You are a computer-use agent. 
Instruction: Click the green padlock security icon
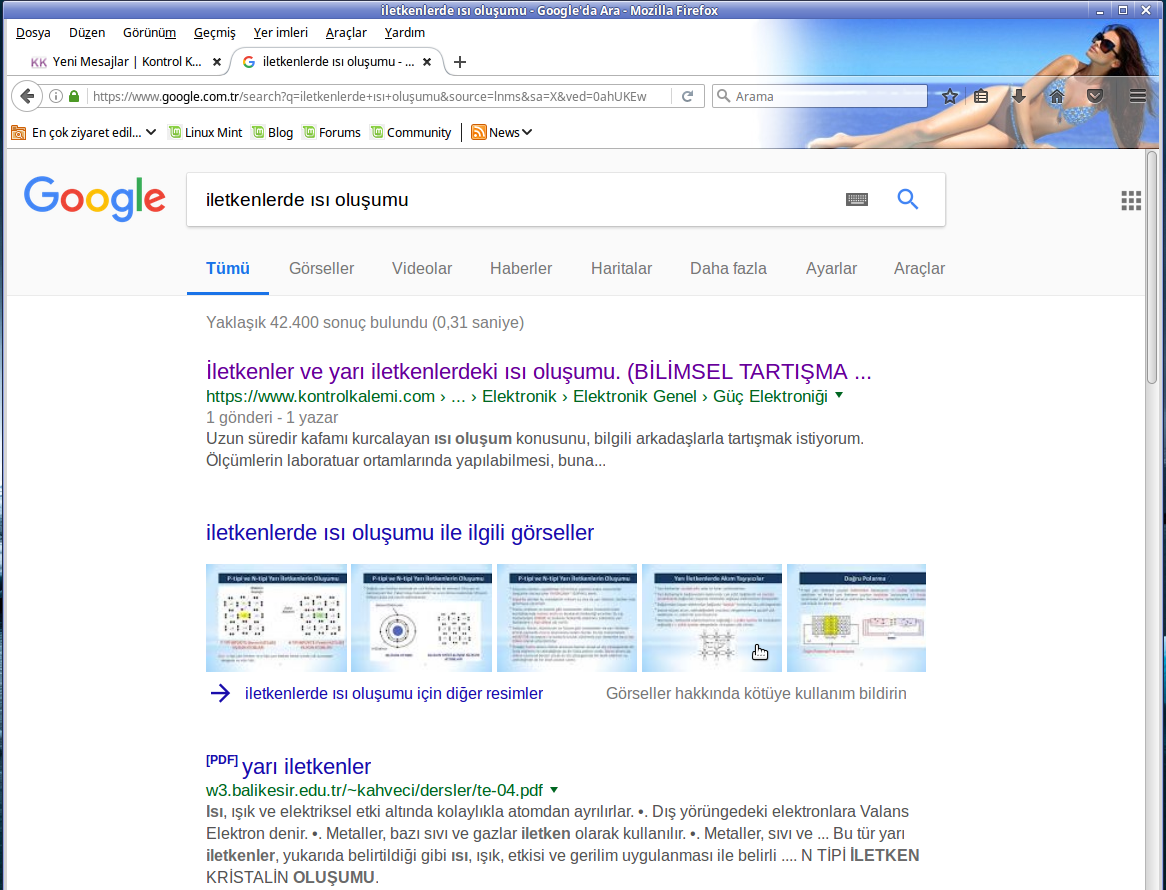click(74, 96)
